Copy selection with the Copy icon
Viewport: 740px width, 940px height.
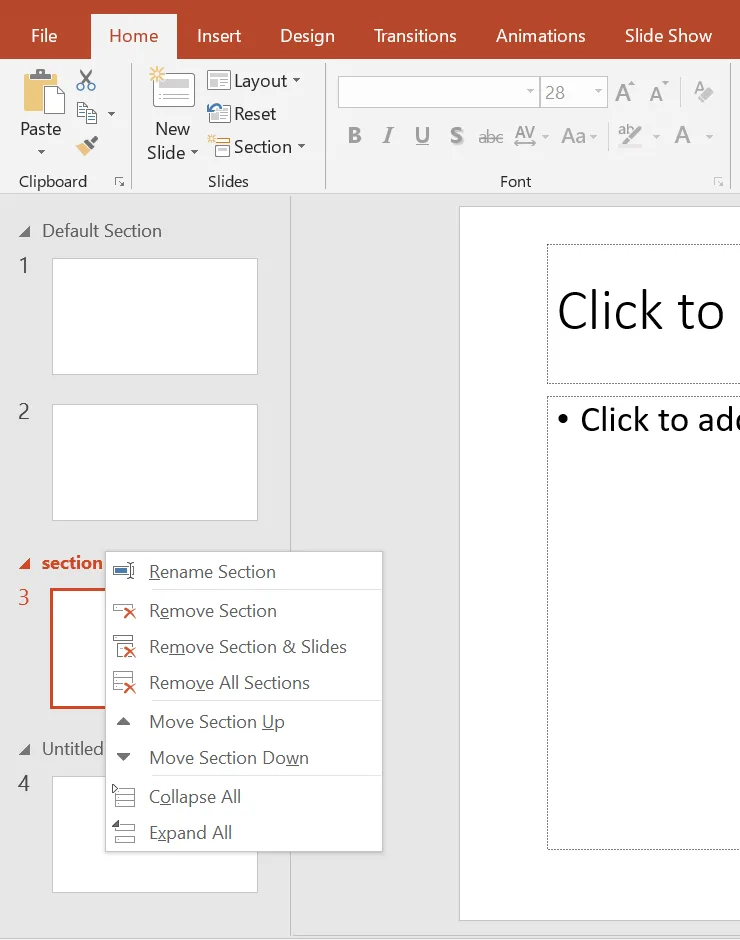click(87, 113)
